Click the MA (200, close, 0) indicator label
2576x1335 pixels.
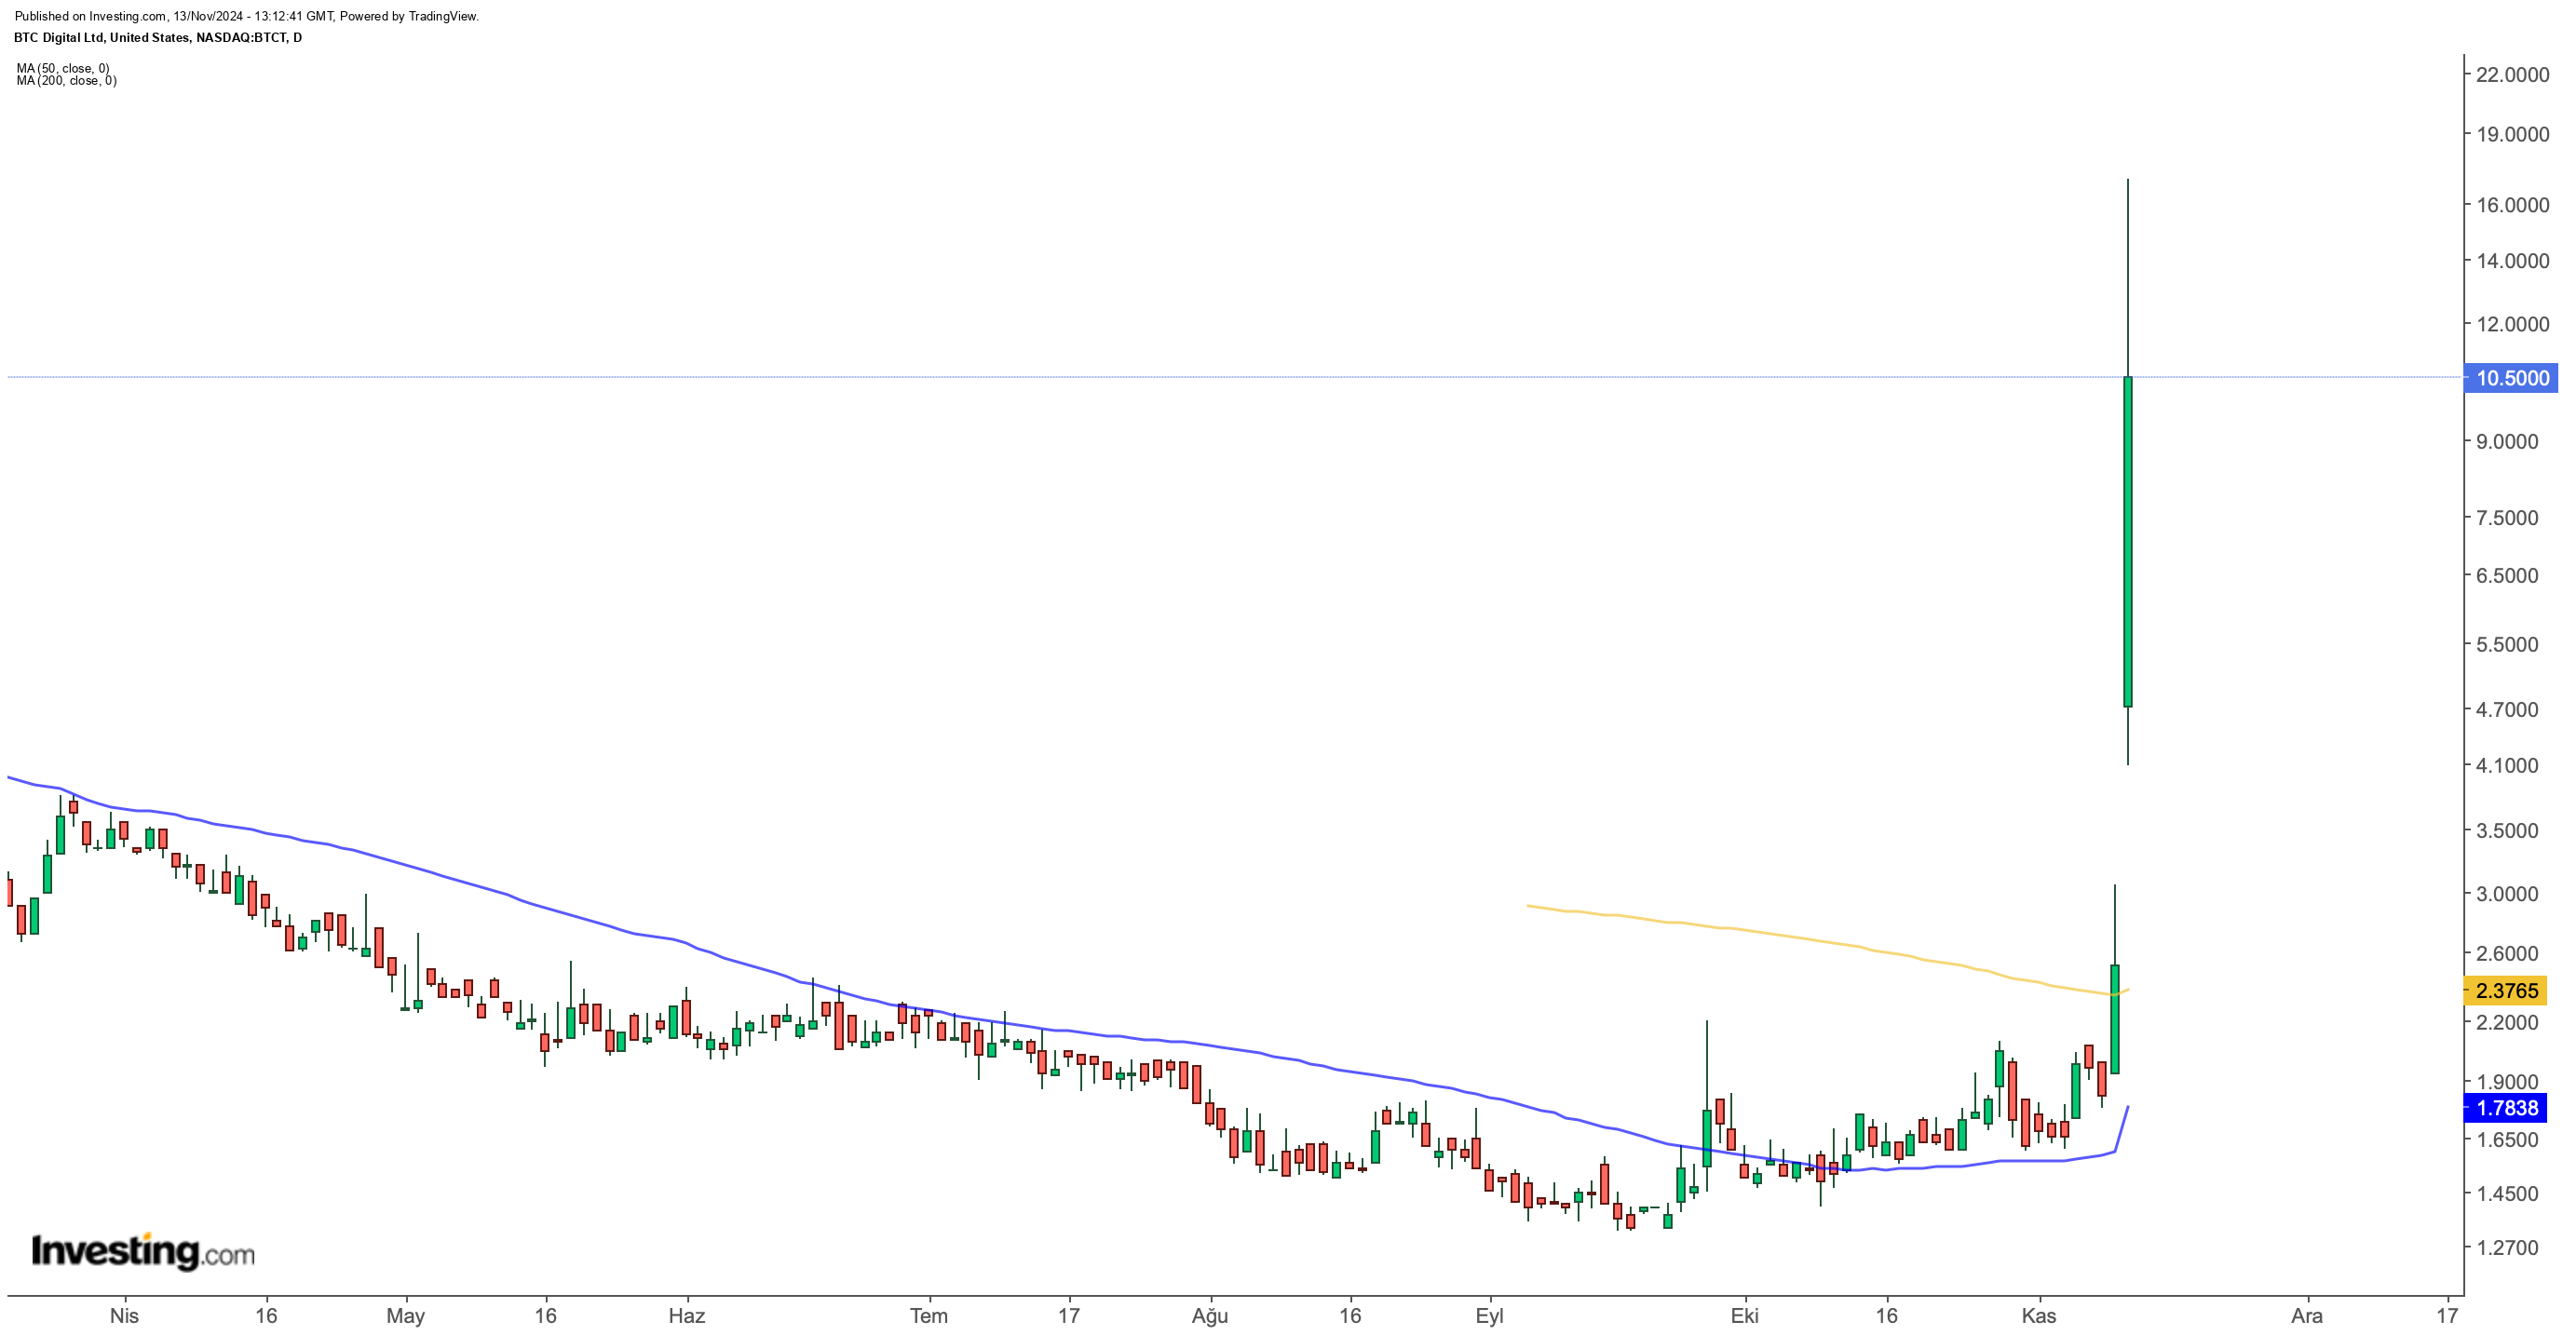pyautogui.click(x=66, y=81)
